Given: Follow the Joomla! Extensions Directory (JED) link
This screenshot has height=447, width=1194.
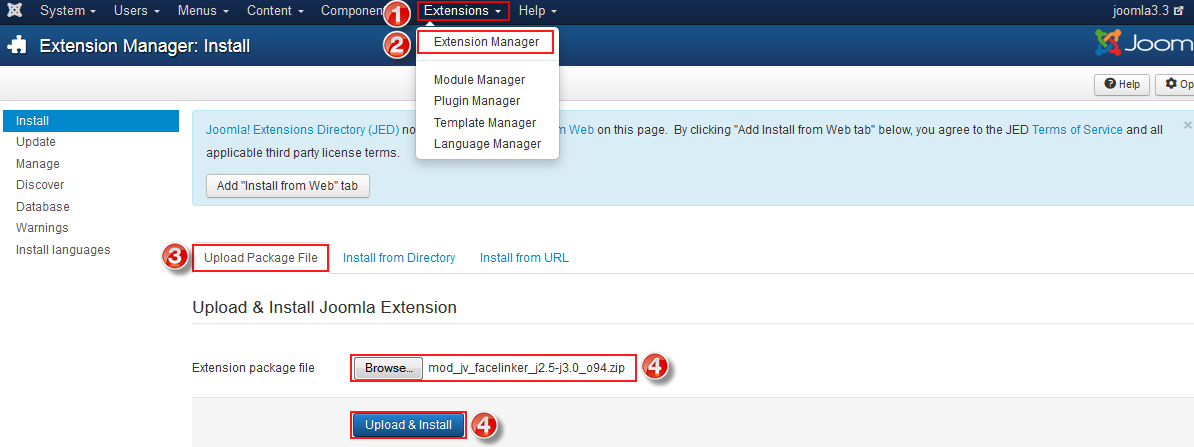Looking at the screenshot, I should tap(302, 129).
